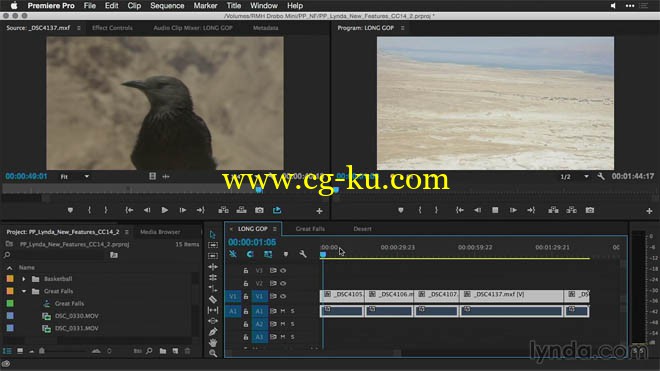660x371 pixels.
Task: Toggle Snap in the timeline header
Action: tap(250, 254)
